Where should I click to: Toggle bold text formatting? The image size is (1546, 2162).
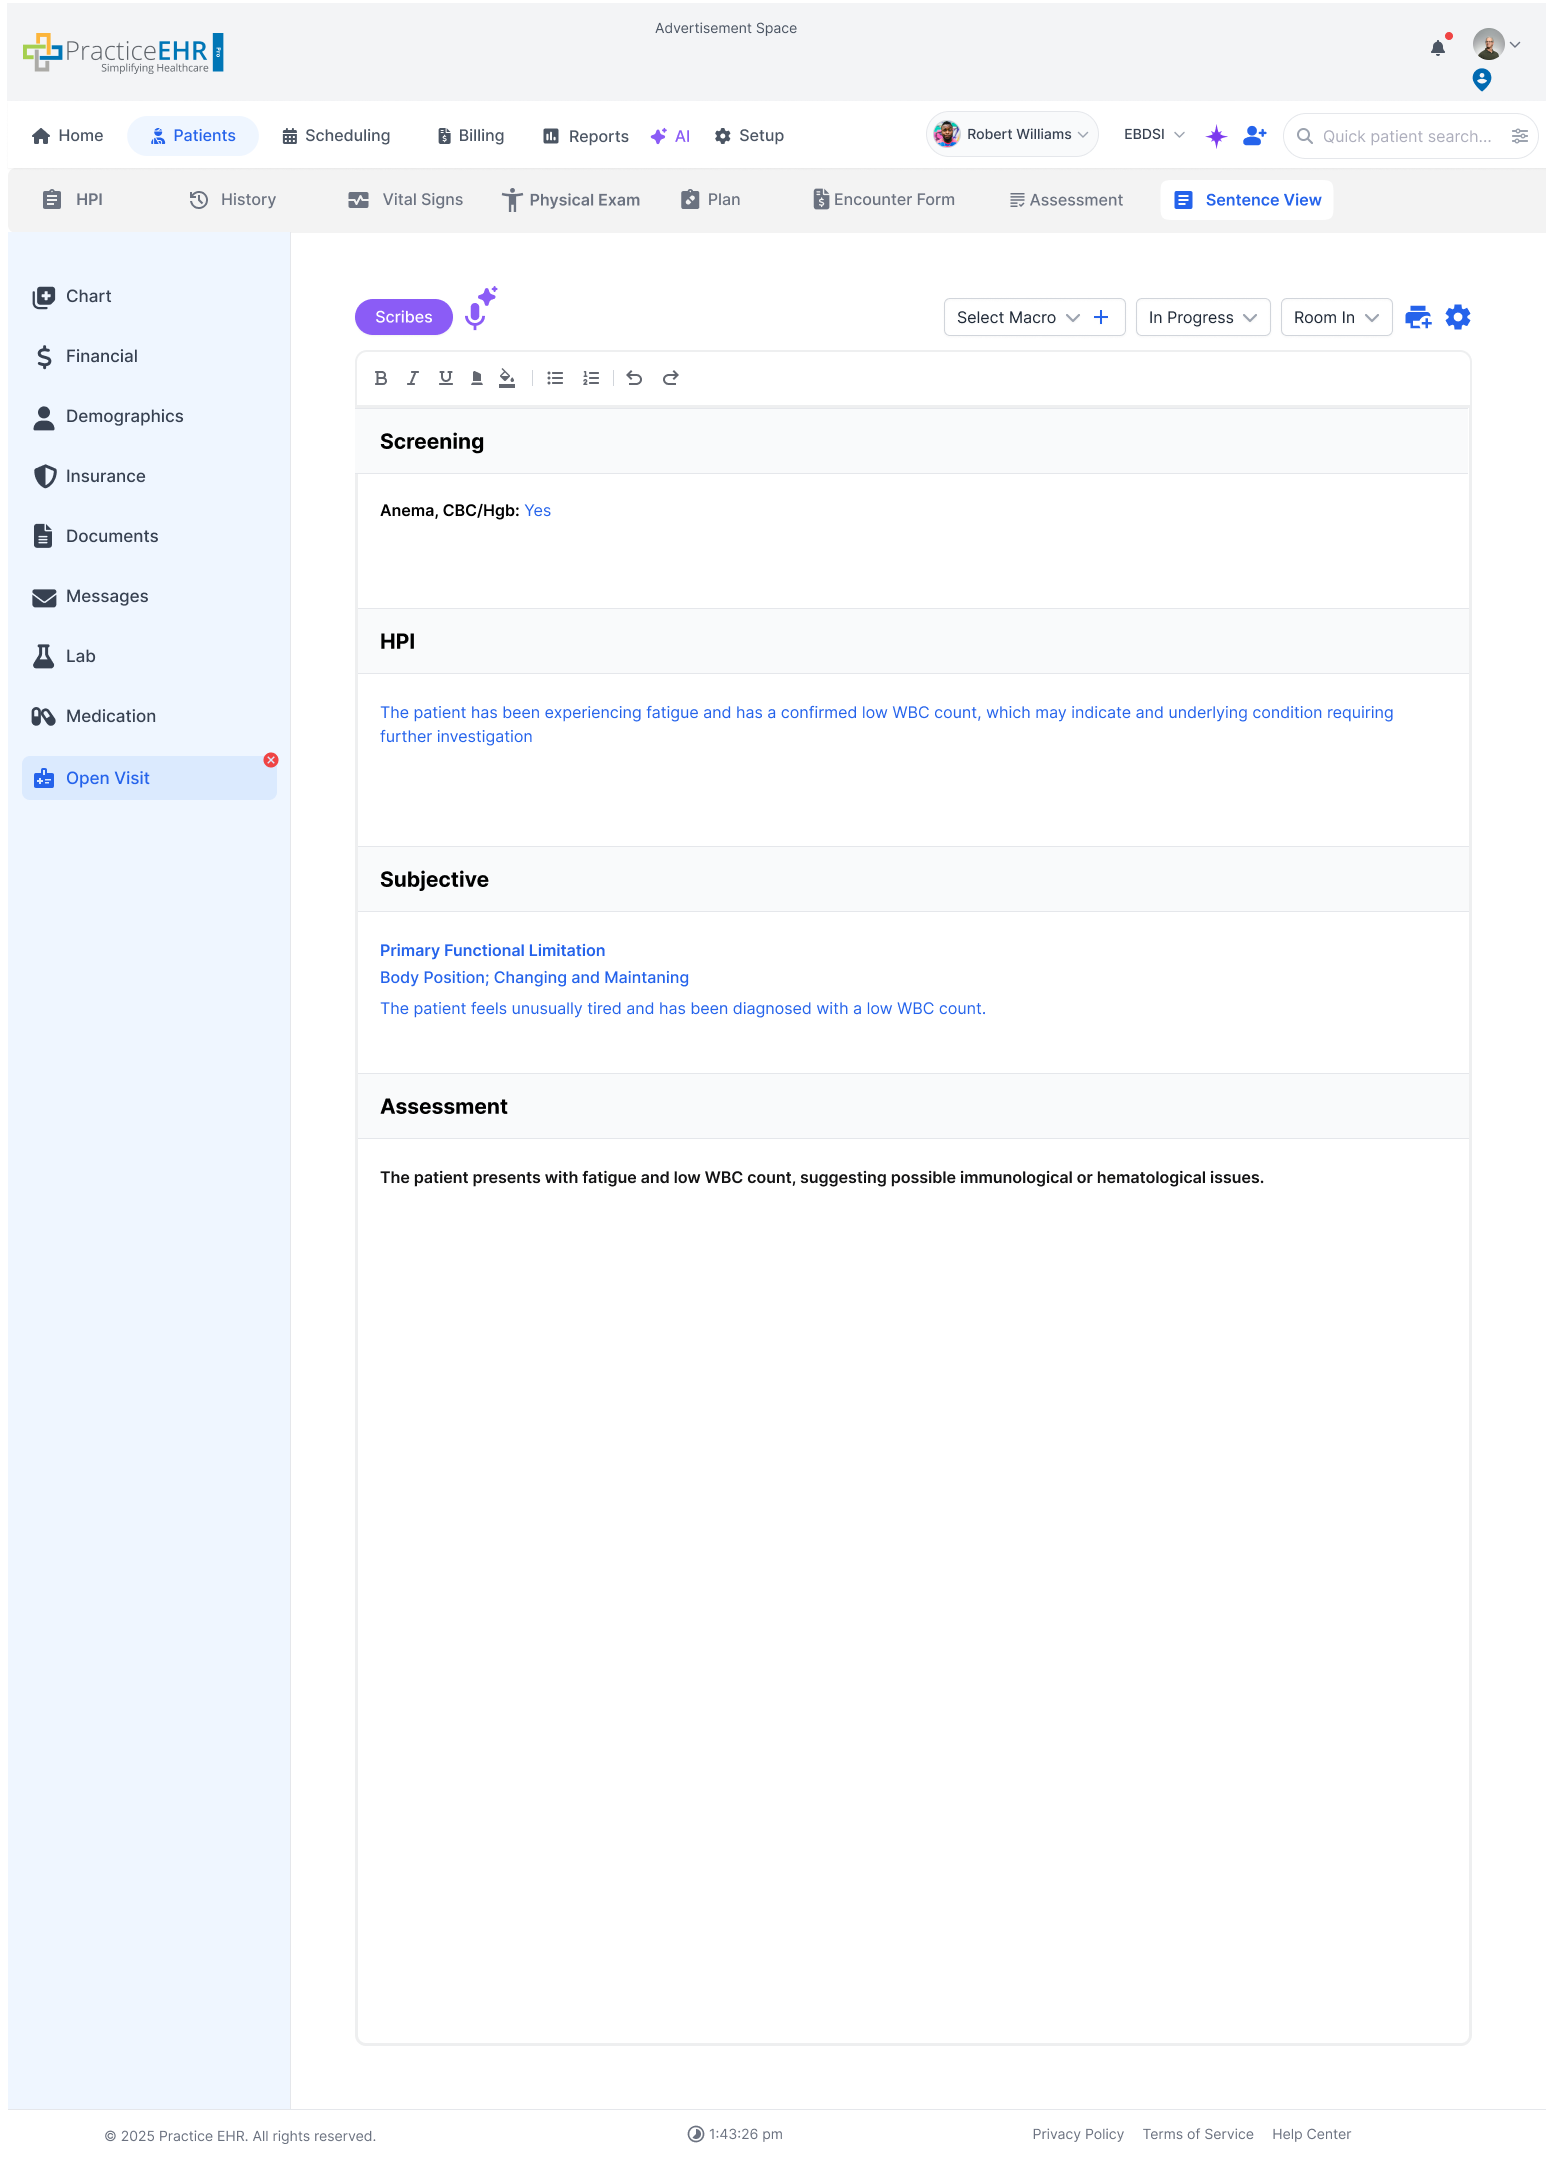coord(381,378)
